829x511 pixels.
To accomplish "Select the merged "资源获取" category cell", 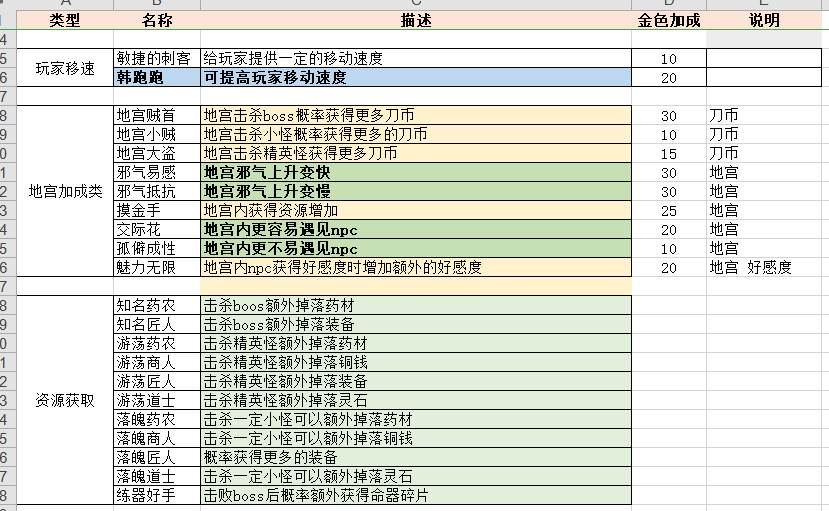I will (x=65, y=400).
